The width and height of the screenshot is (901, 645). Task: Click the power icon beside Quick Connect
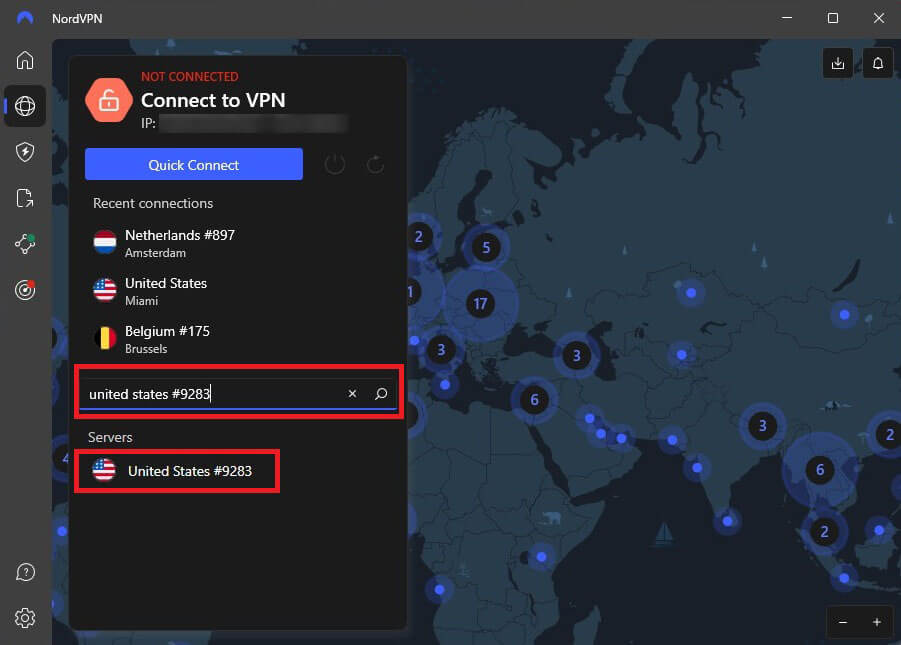[335, 164]
